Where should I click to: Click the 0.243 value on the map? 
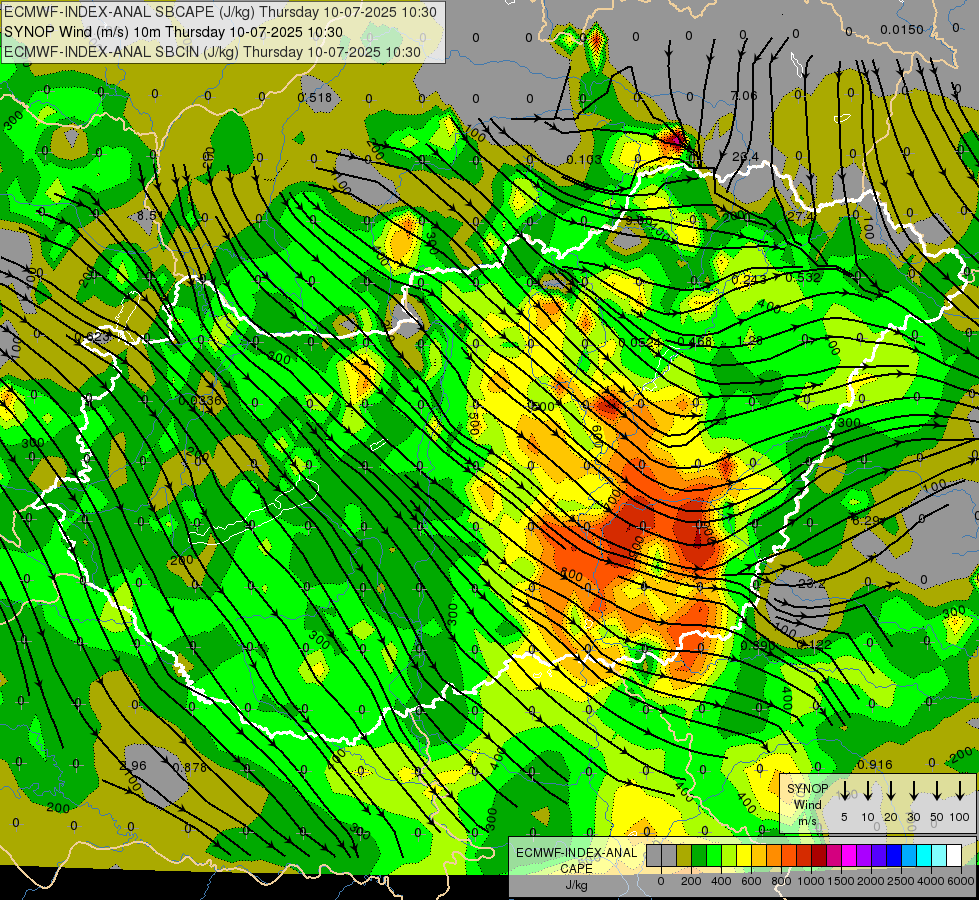tap(749, 279)
